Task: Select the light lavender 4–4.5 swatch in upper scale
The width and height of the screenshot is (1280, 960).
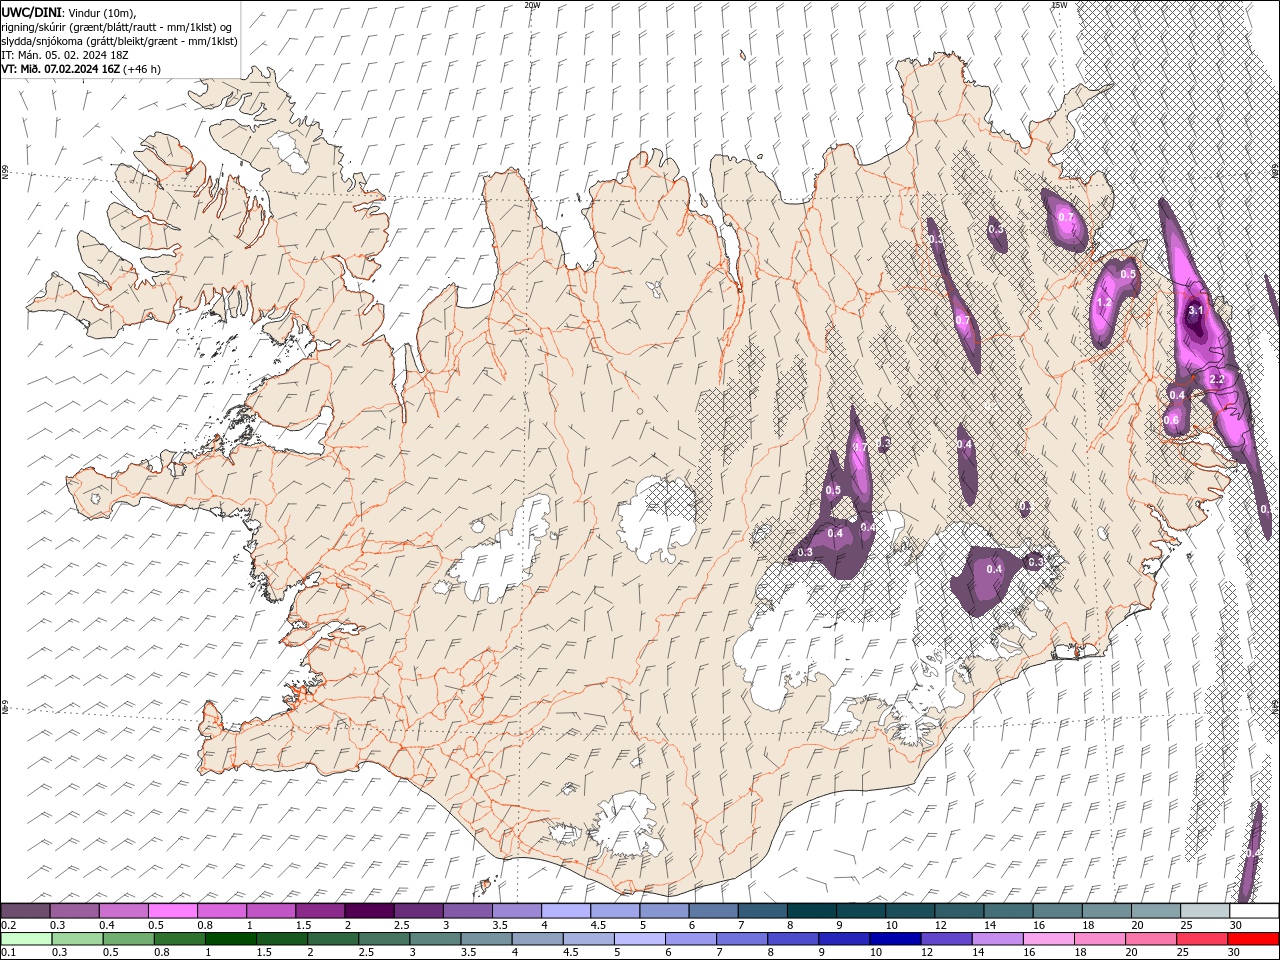Action: (x=566, y=911)
